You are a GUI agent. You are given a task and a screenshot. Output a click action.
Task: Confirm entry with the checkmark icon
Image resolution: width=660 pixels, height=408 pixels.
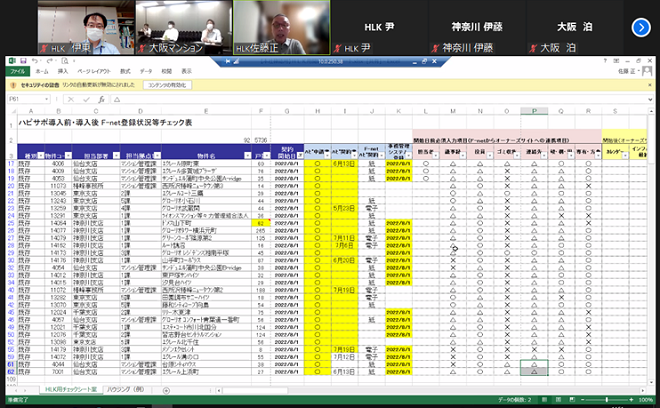[86, 99]
